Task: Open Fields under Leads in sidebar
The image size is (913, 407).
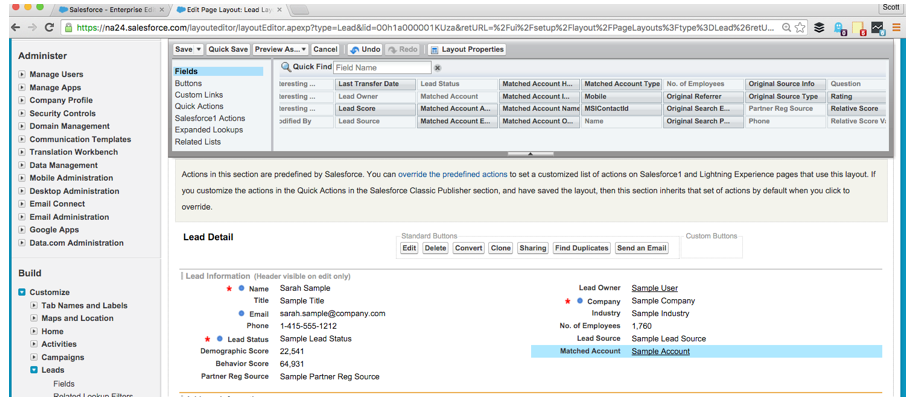Action: pyautogui.click(x=63, y=384)
